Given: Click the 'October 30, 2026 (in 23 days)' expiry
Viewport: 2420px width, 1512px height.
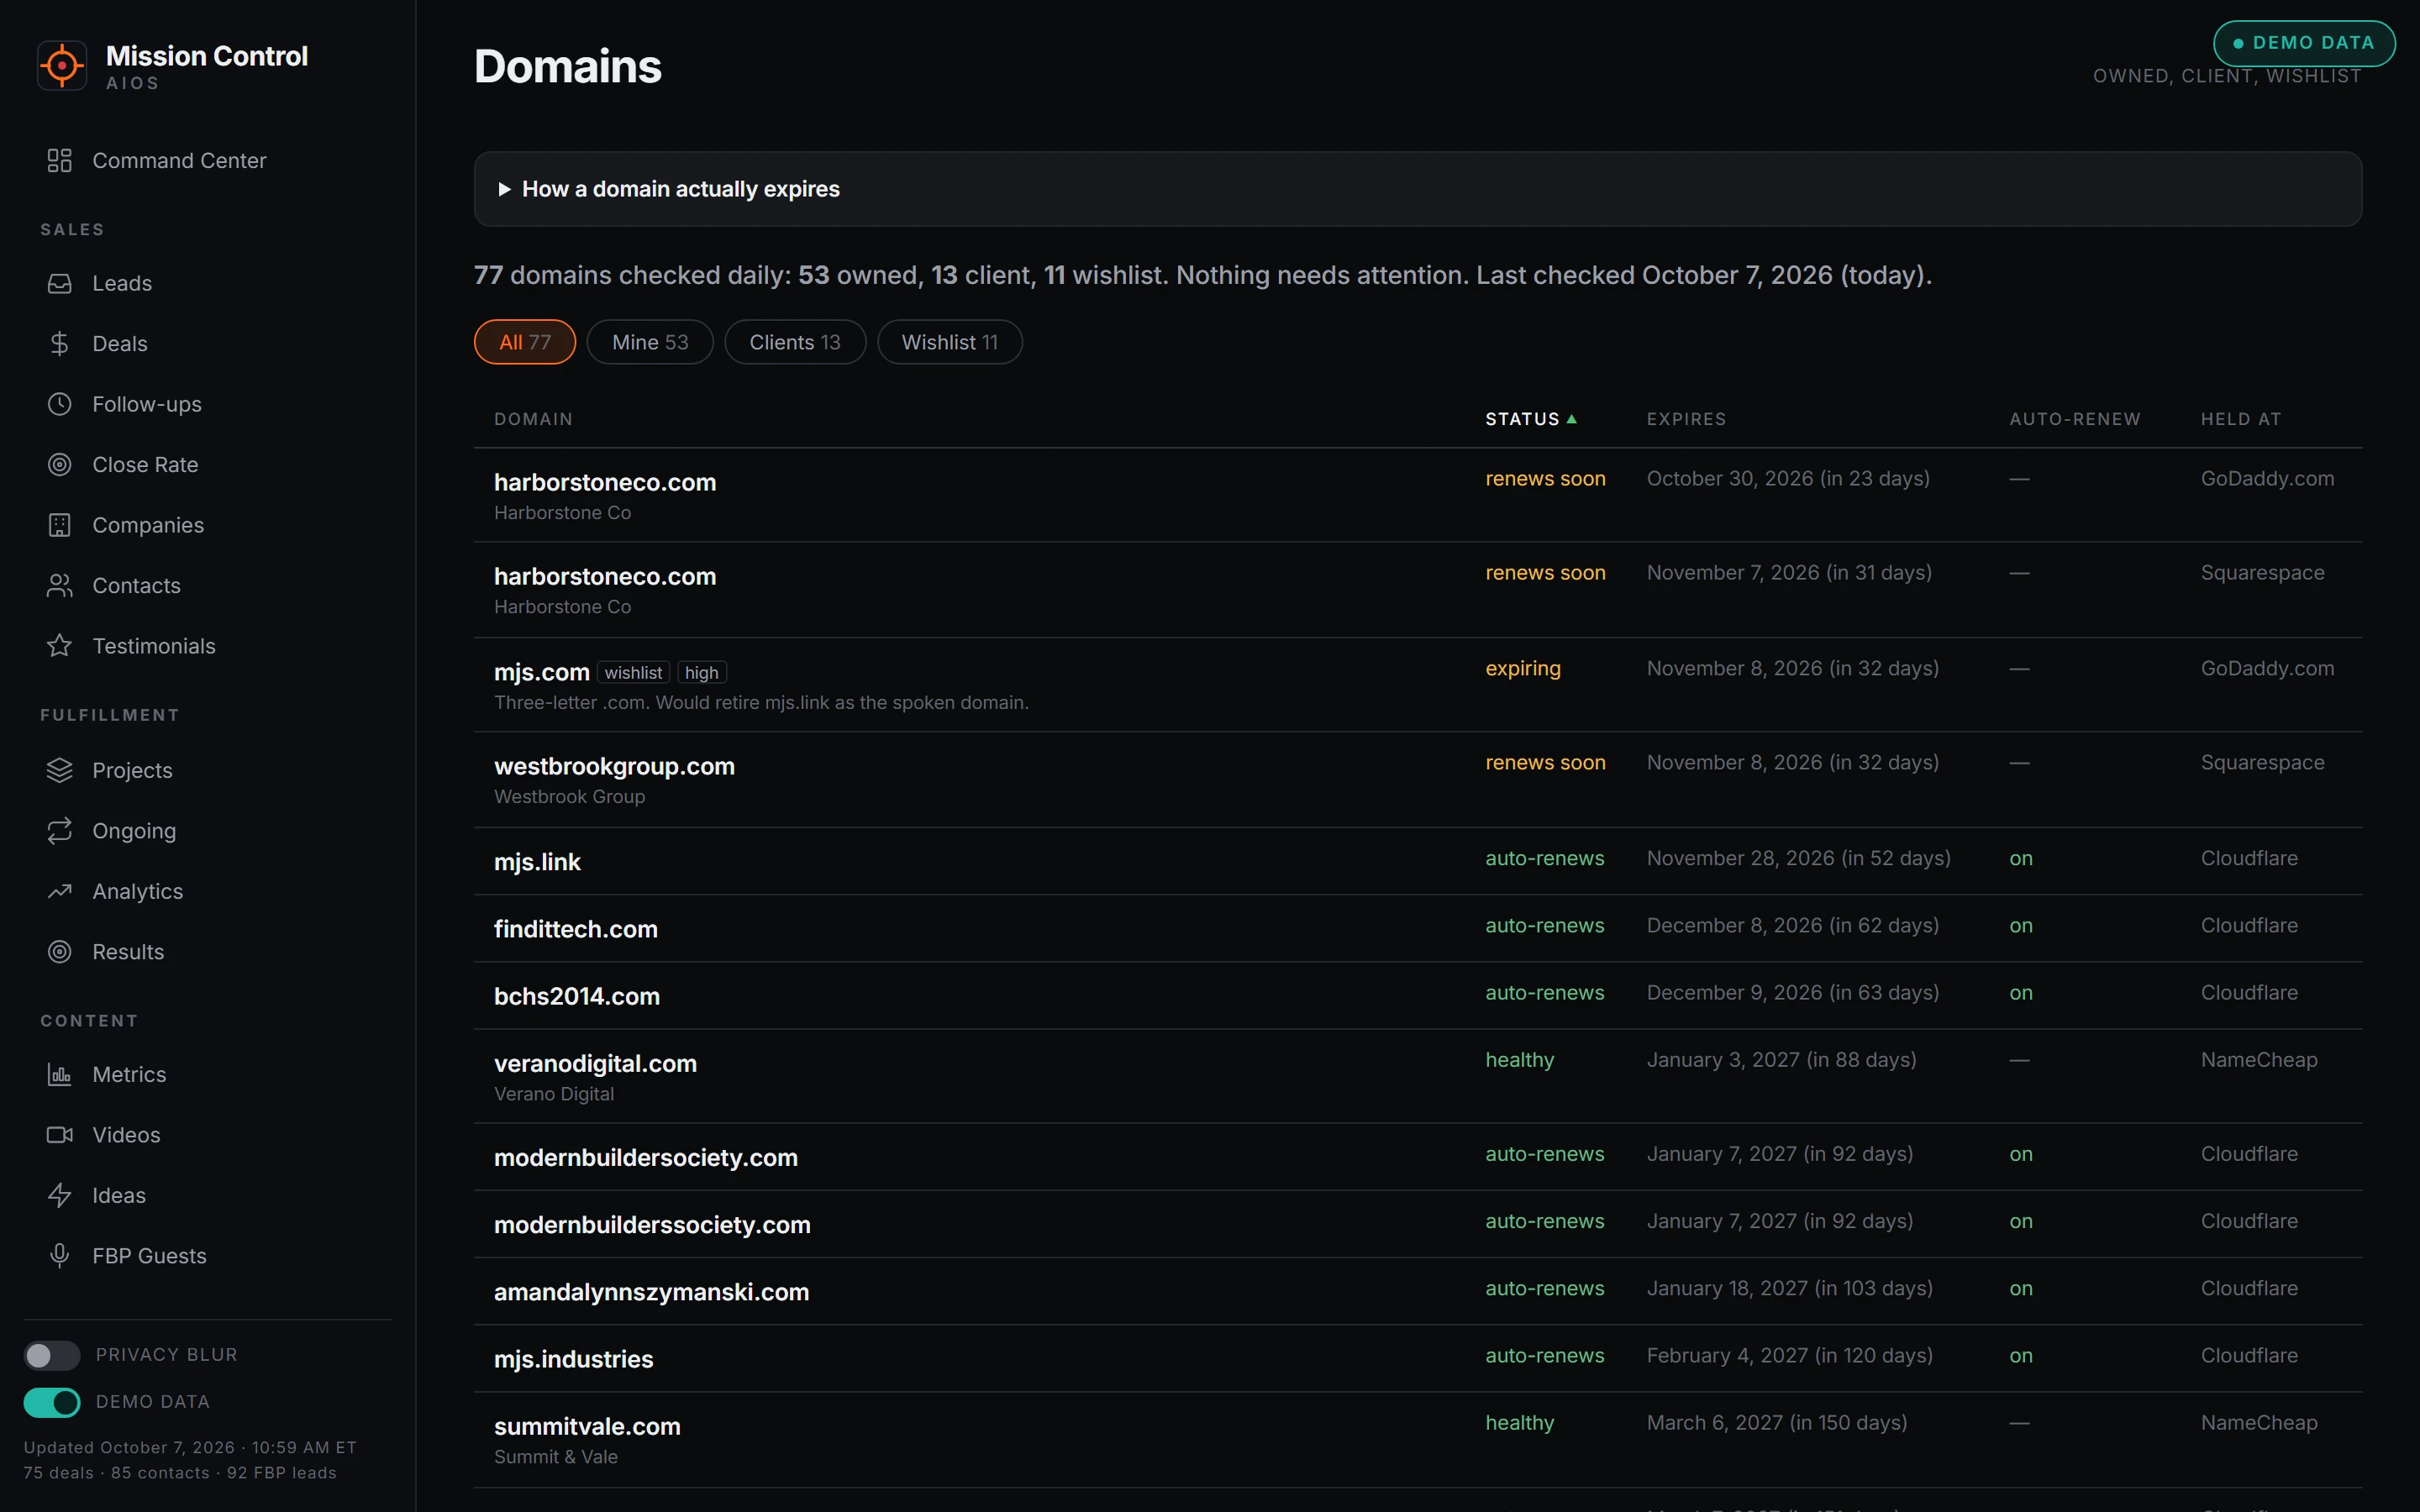Looking at the screenshot, I should (1788, 479).
